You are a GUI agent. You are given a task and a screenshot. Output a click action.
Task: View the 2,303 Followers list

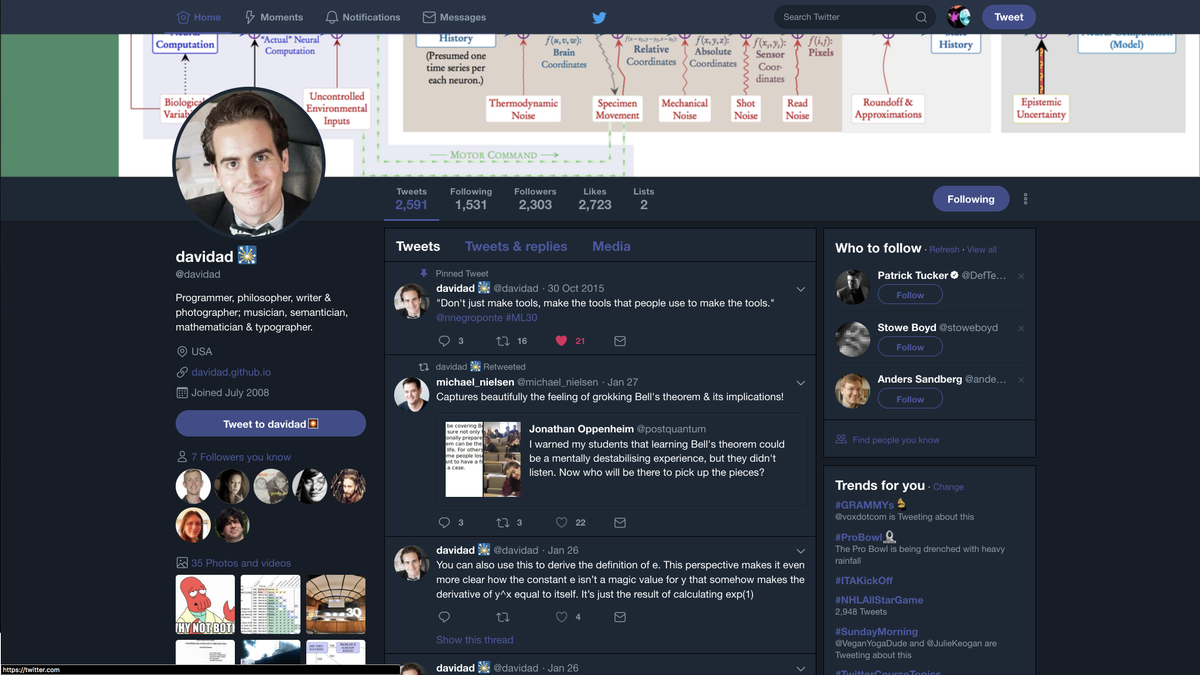point(535,199)
